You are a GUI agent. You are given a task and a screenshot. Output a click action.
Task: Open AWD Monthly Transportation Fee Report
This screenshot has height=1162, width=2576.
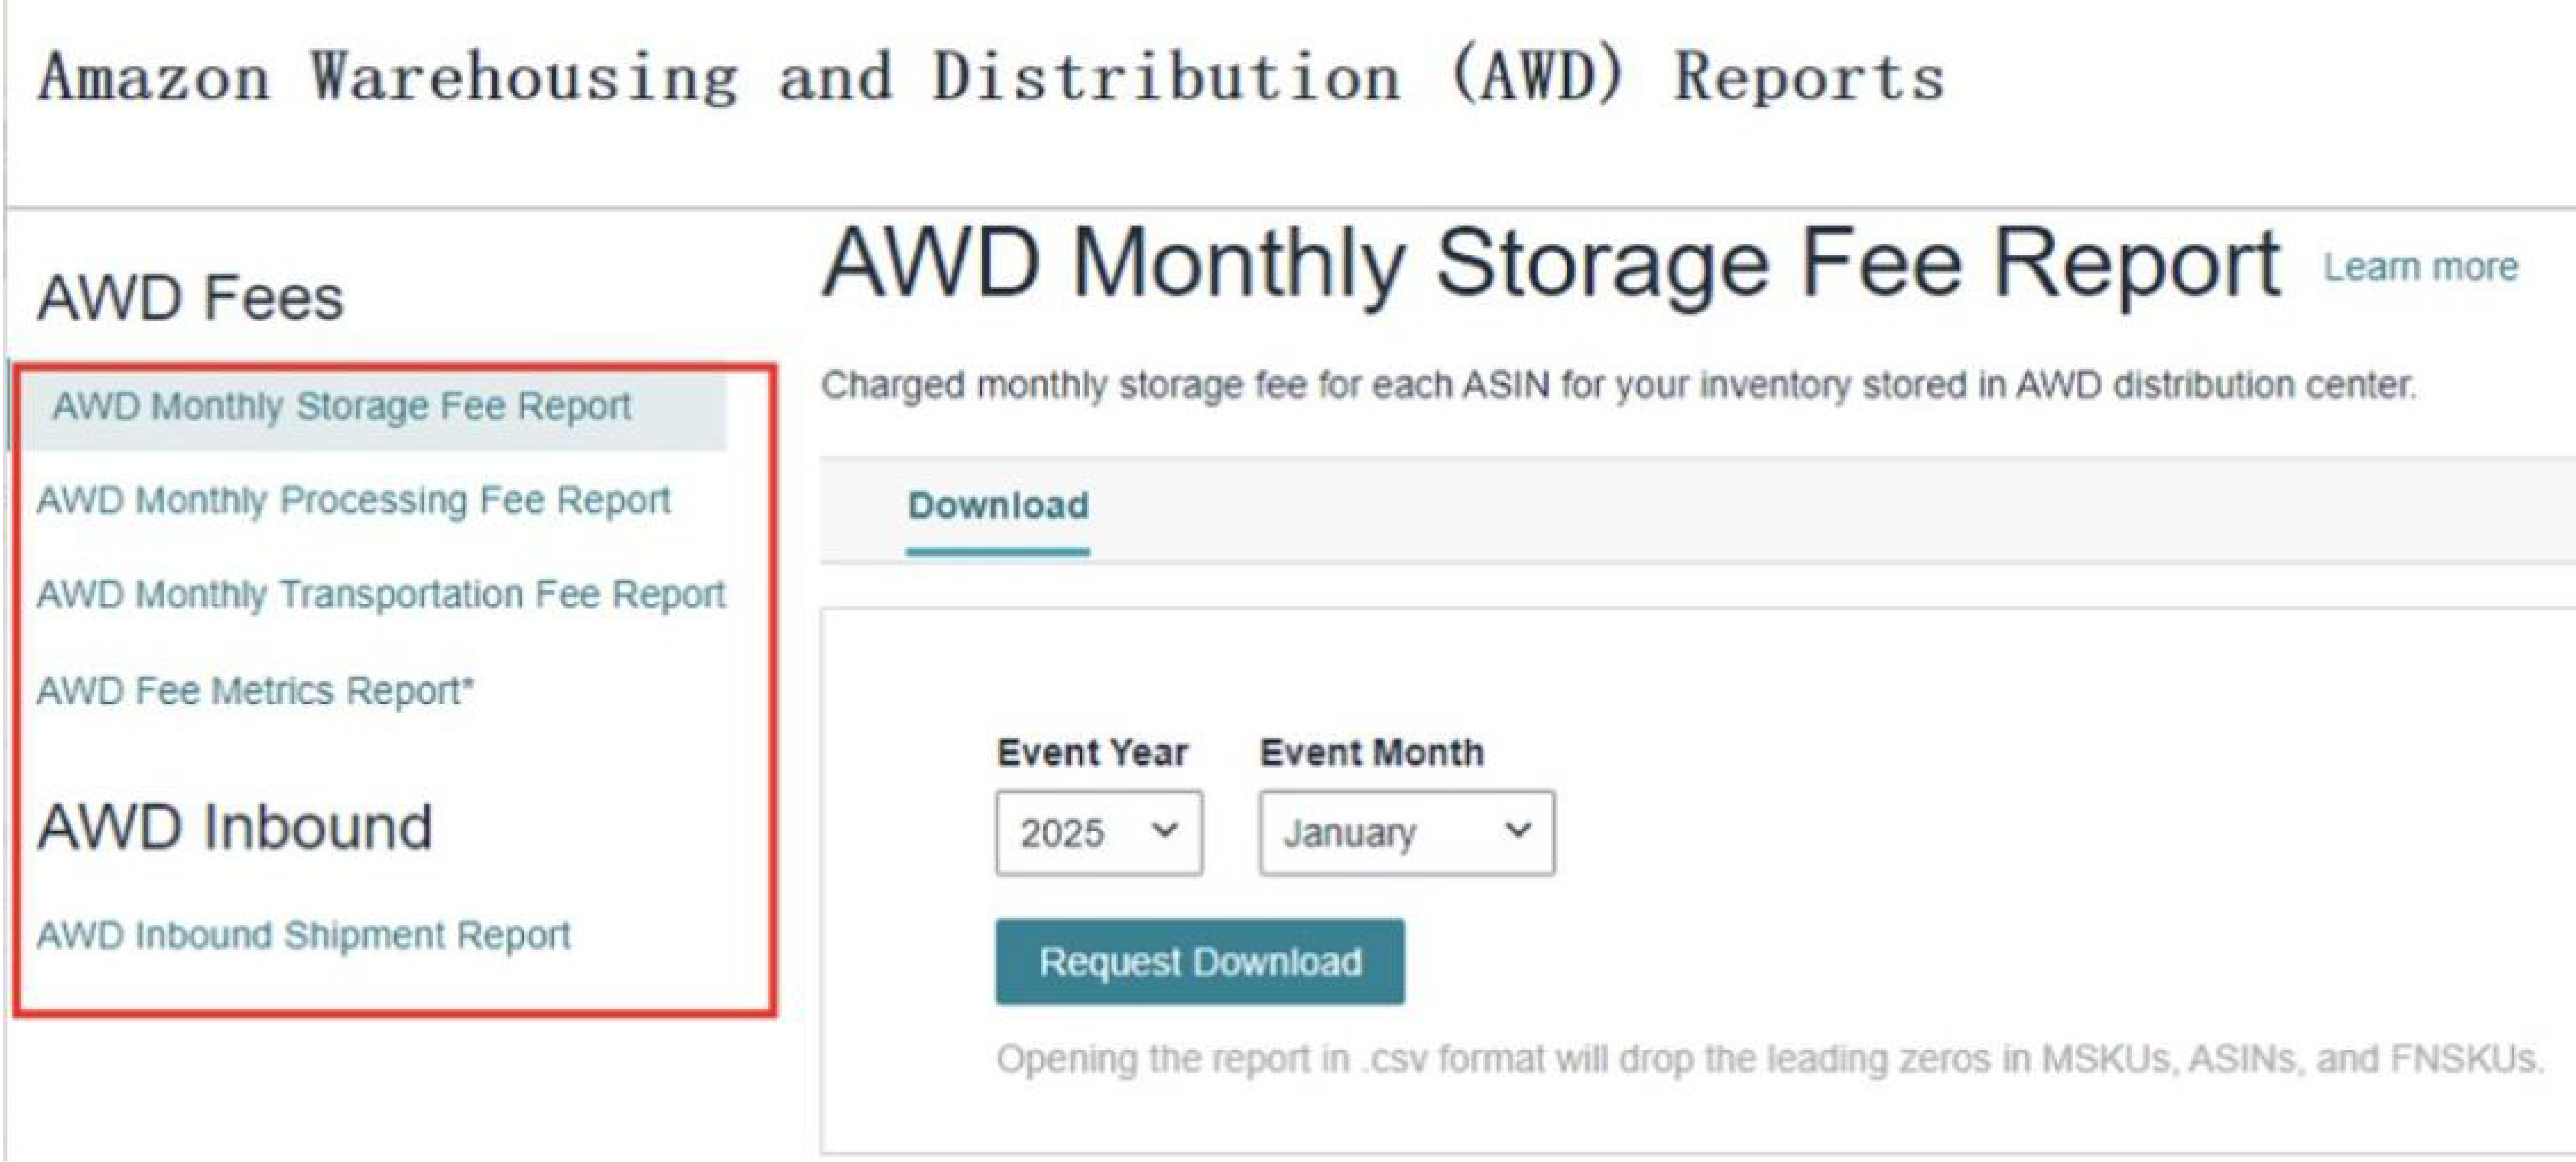(x=380, y=594)
